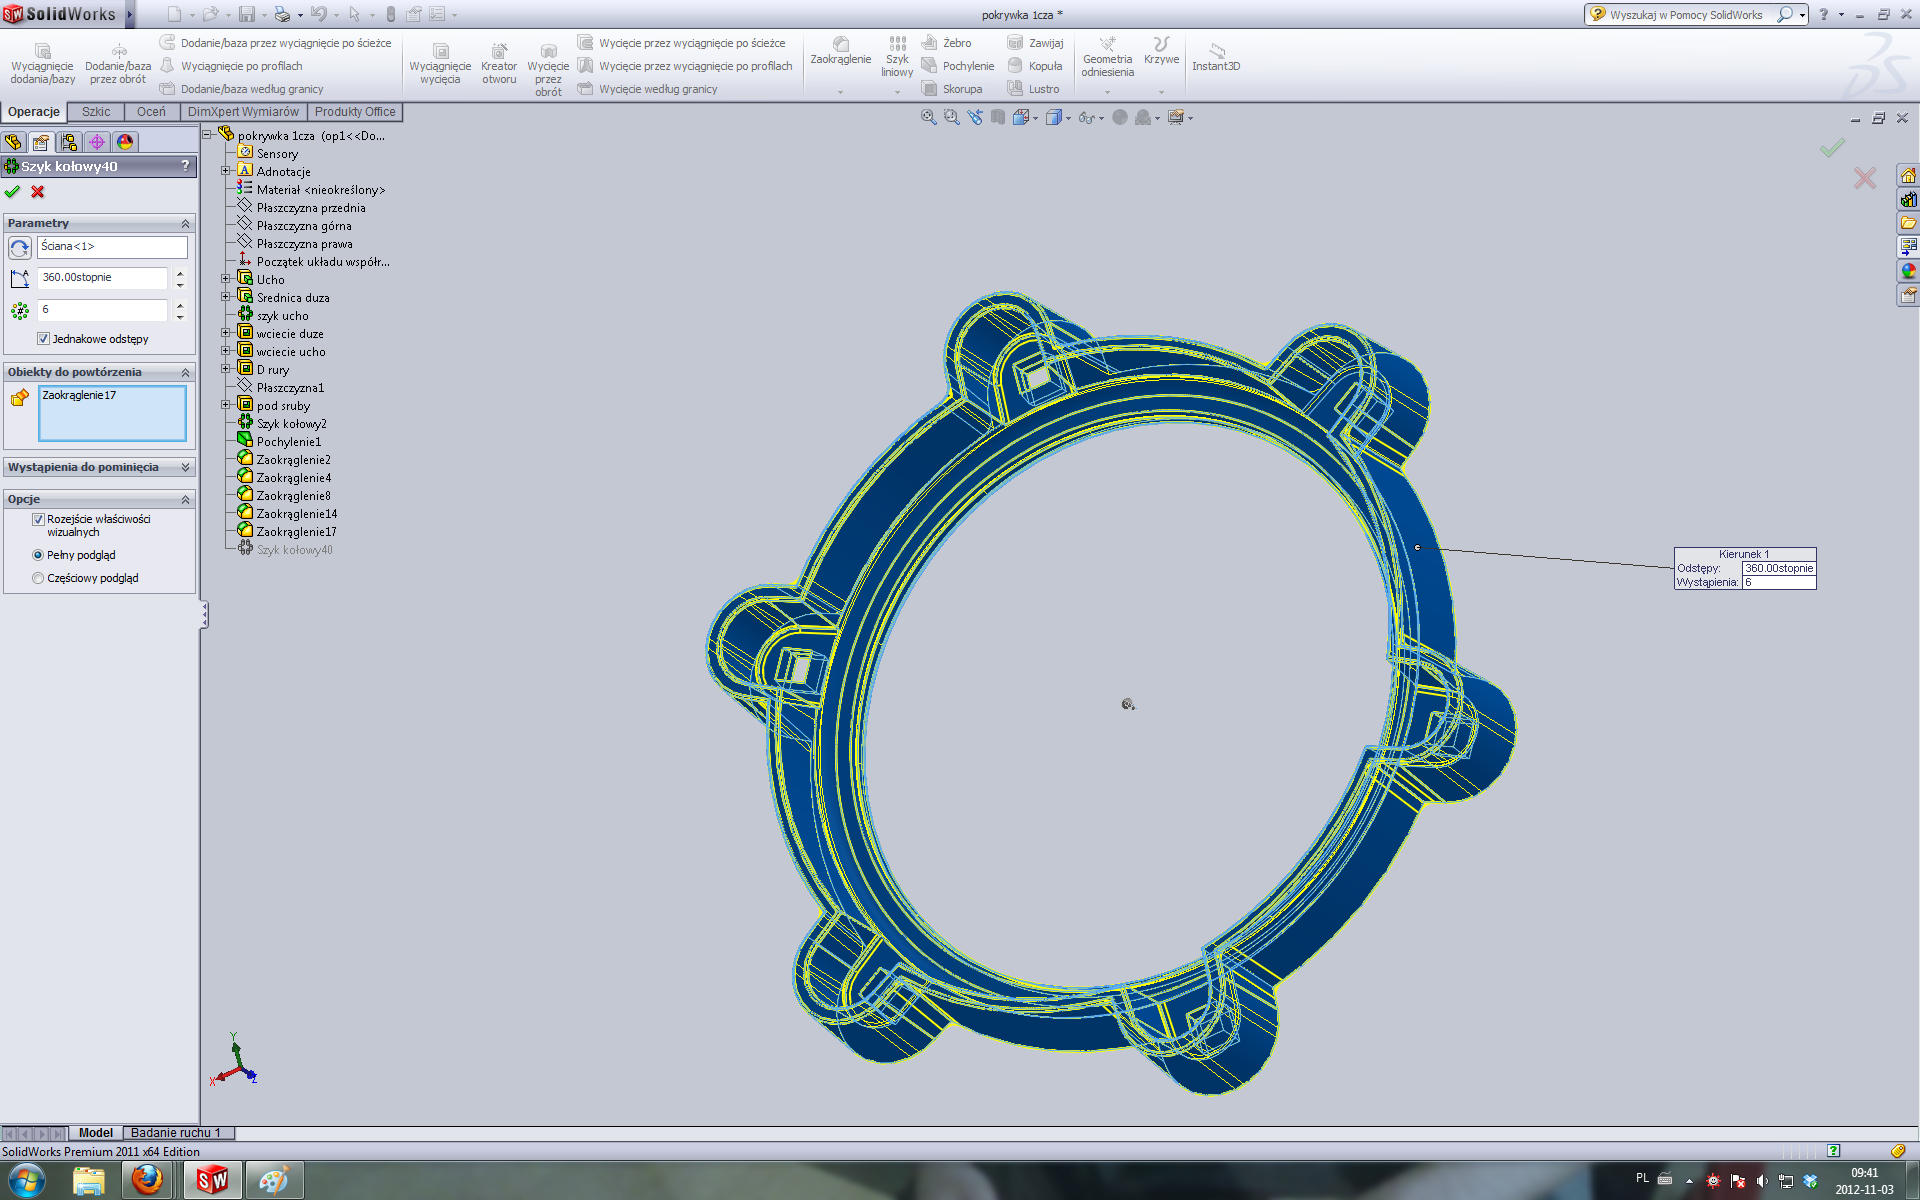Click instance count field showing 6
The image size is (1920, 1200).
(102, 310)
